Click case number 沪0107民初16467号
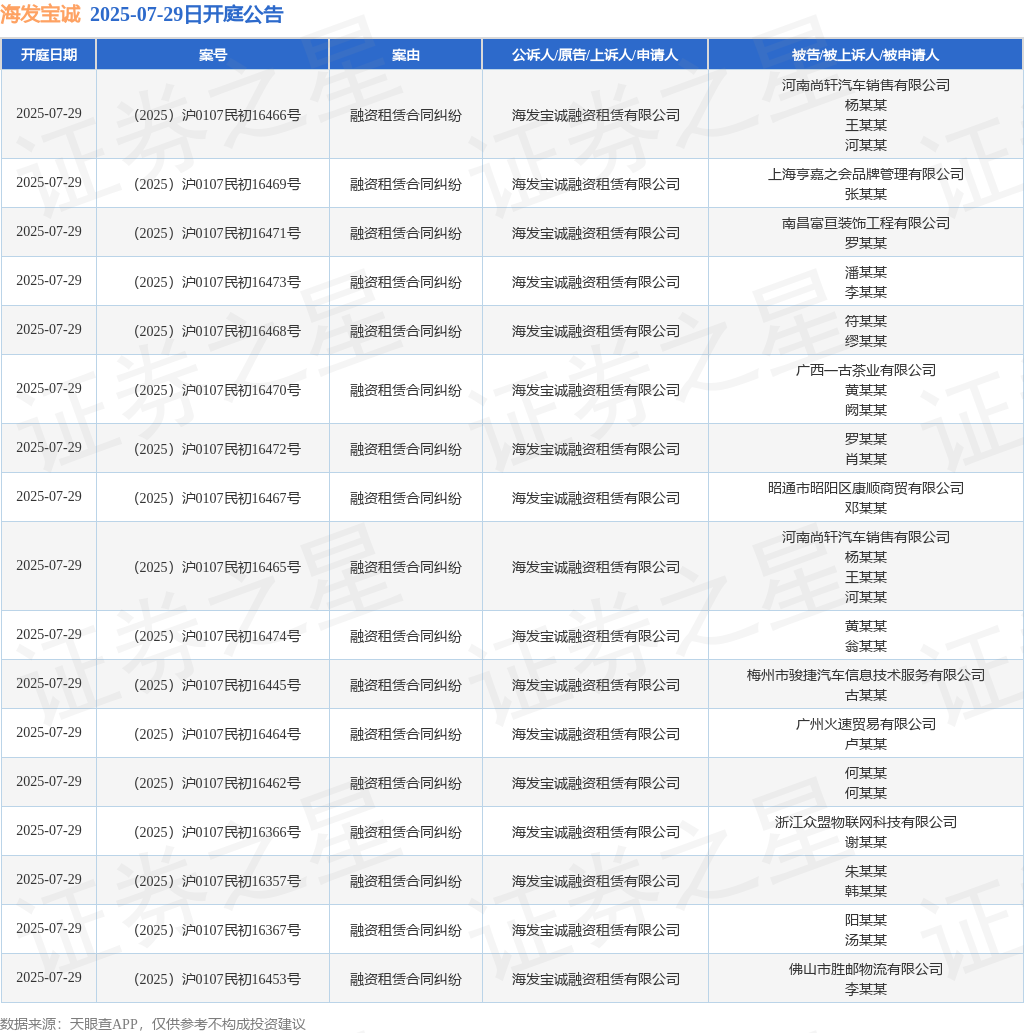This screenshot has height=1033, width=1024. point(241,498)
